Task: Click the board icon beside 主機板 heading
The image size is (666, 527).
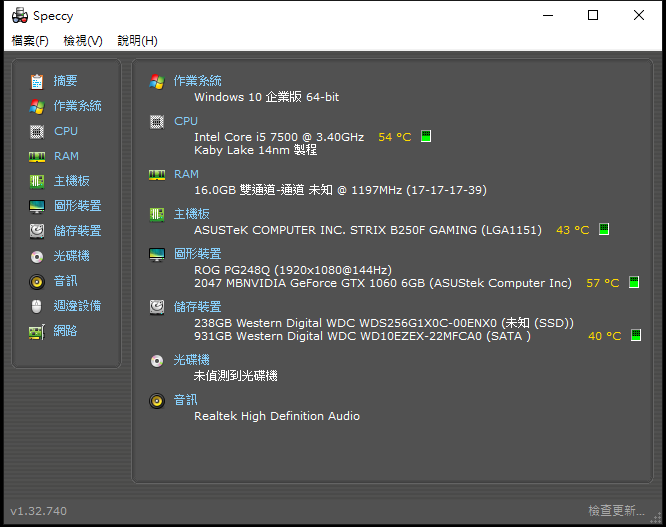Action: [x=157, y=214]
